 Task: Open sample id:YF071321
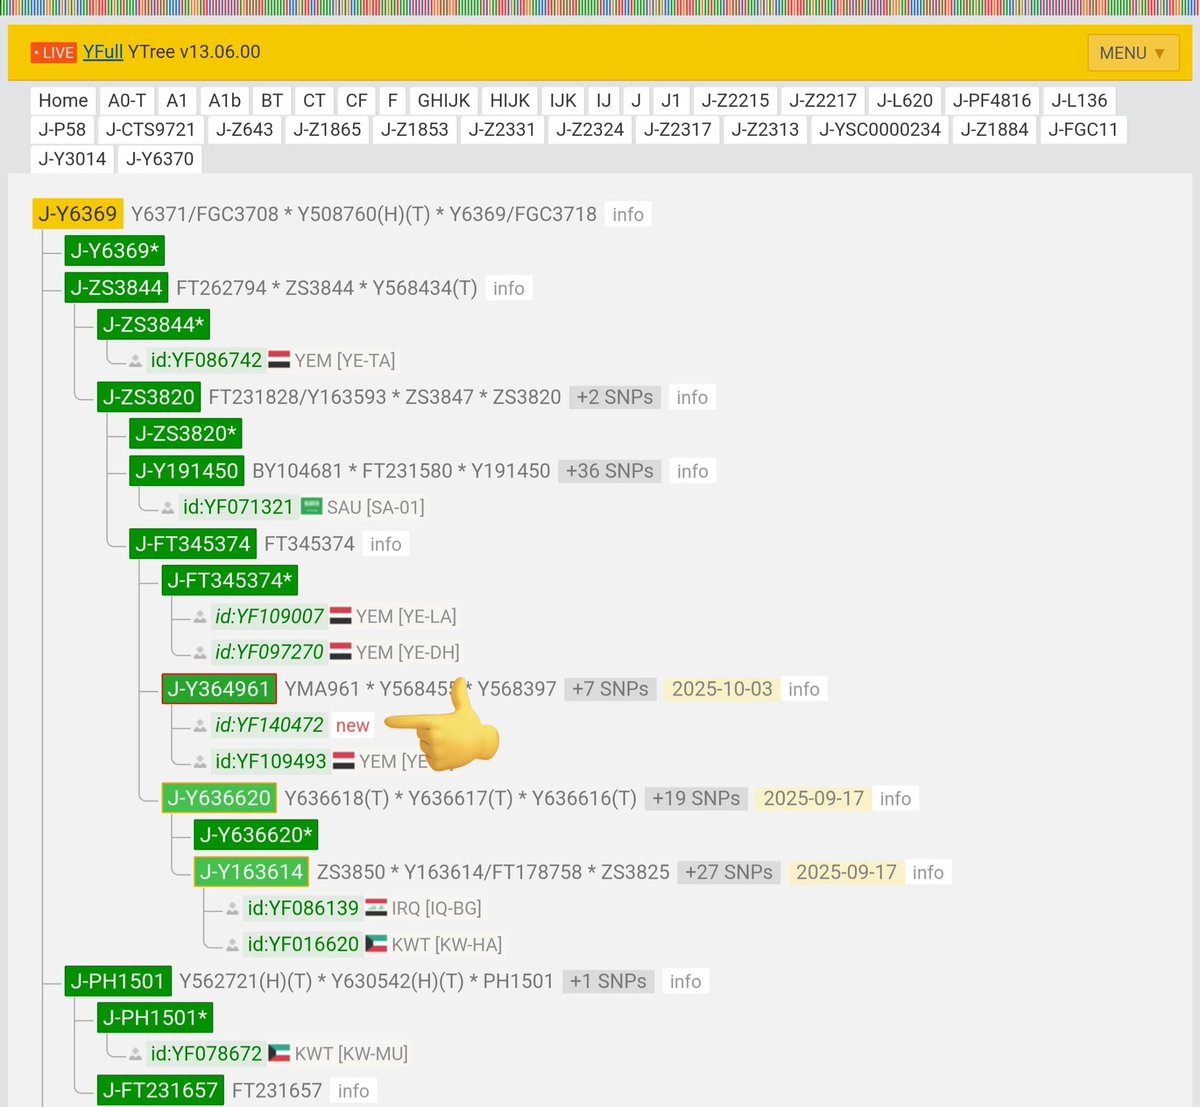point(238,507)
